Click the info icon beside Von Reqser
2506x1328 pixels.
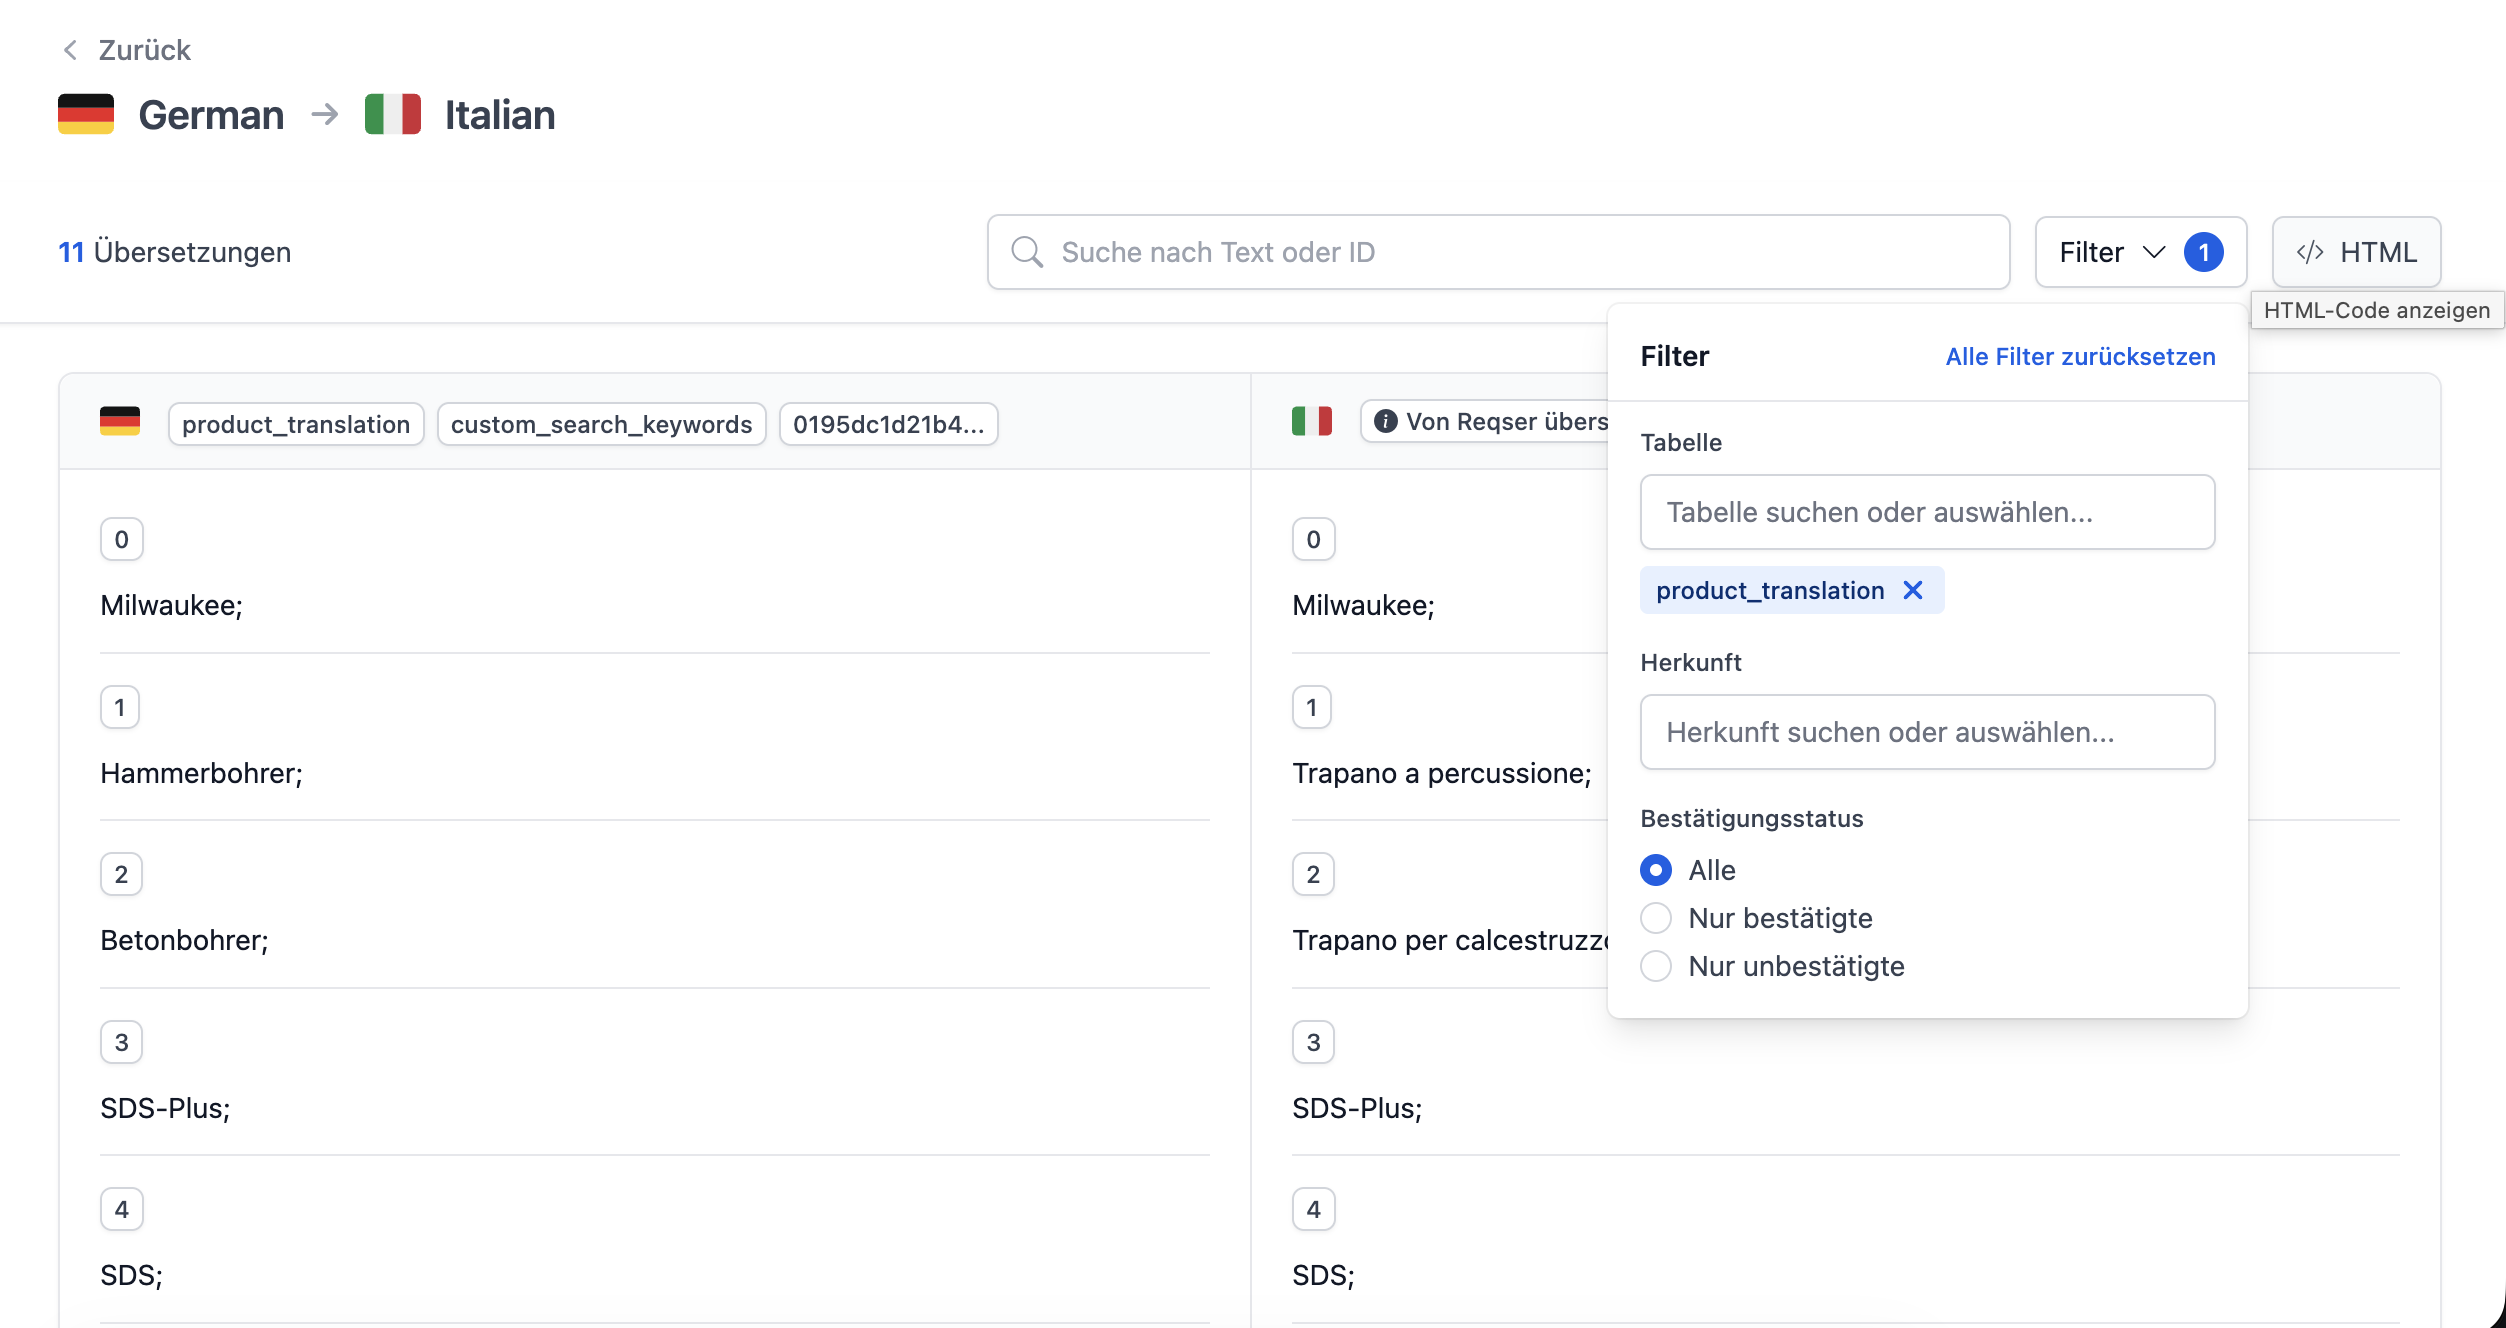click(x=1385, y=422)
